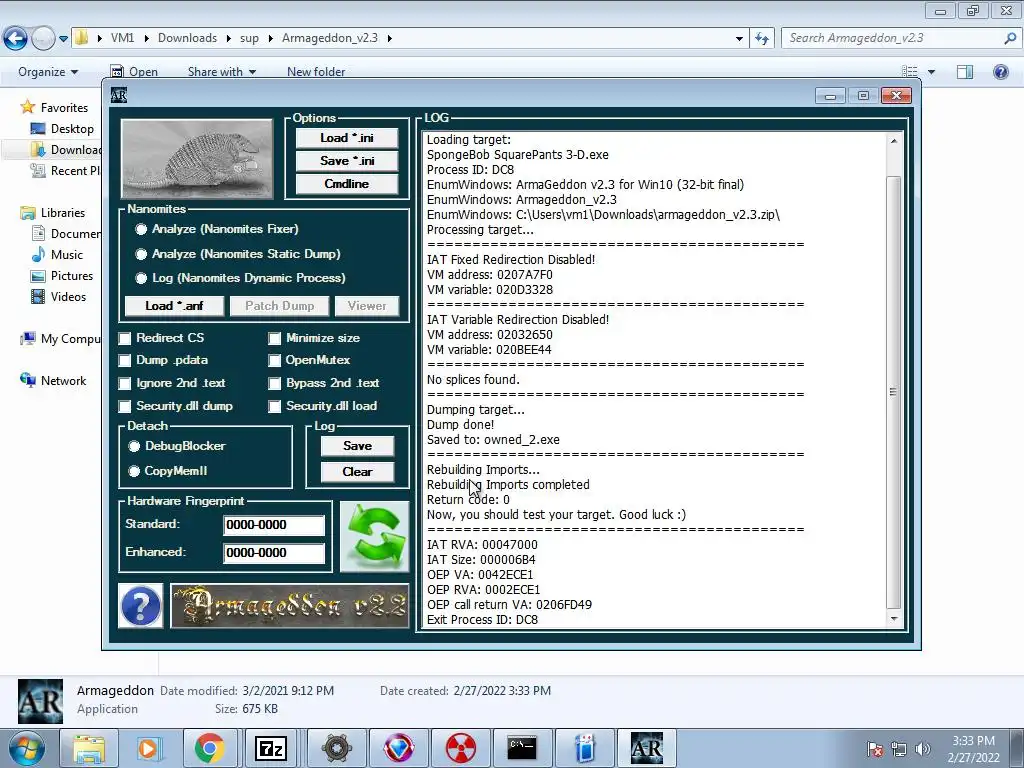Select Desktop in the Favorites list
This screenshot has height=768, width=1024.
[x=65, y=129]
